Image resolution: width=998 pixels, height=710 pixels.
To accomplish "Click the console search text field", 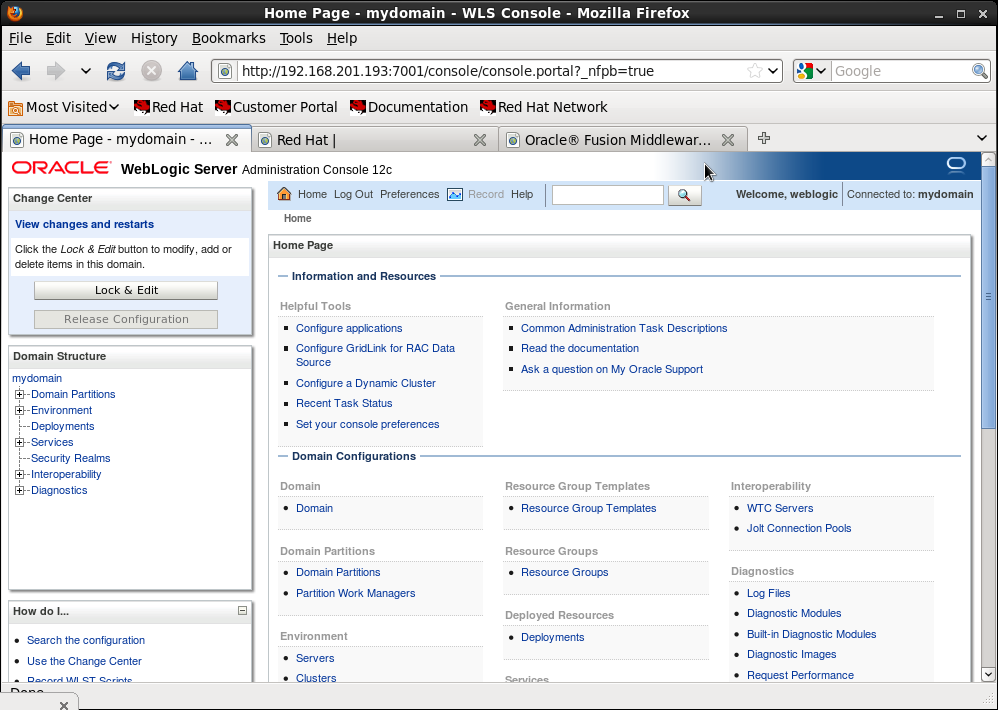I will tap(608, 195).
